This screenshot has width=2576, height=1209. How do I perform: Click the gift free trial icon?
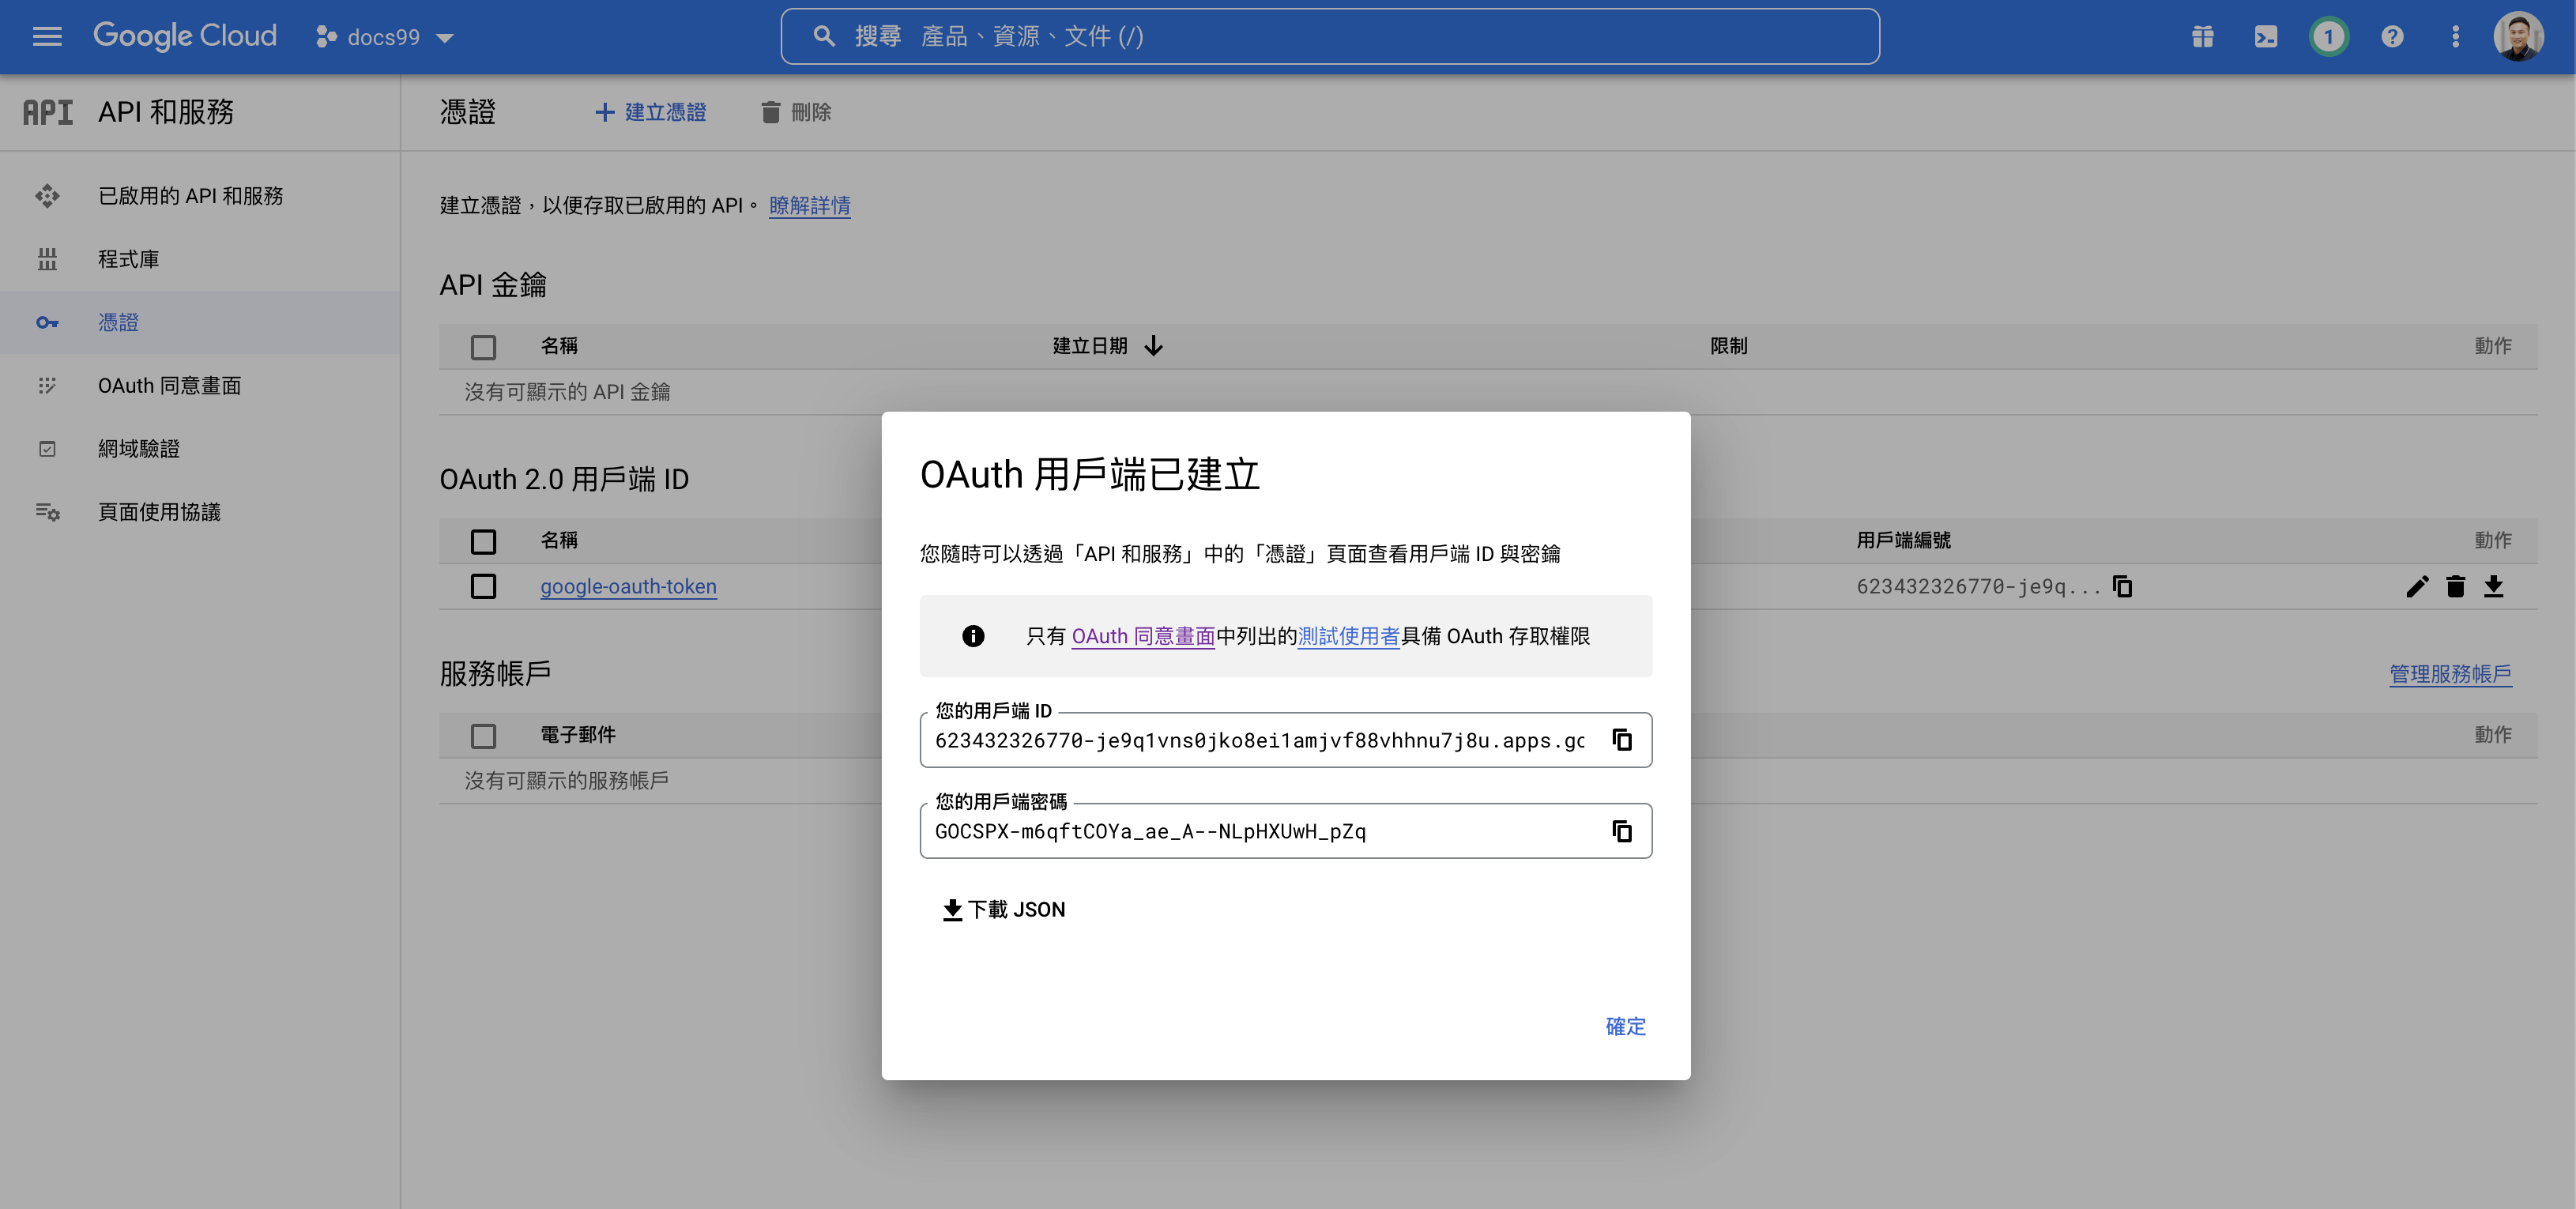(x=2202, y=37)
